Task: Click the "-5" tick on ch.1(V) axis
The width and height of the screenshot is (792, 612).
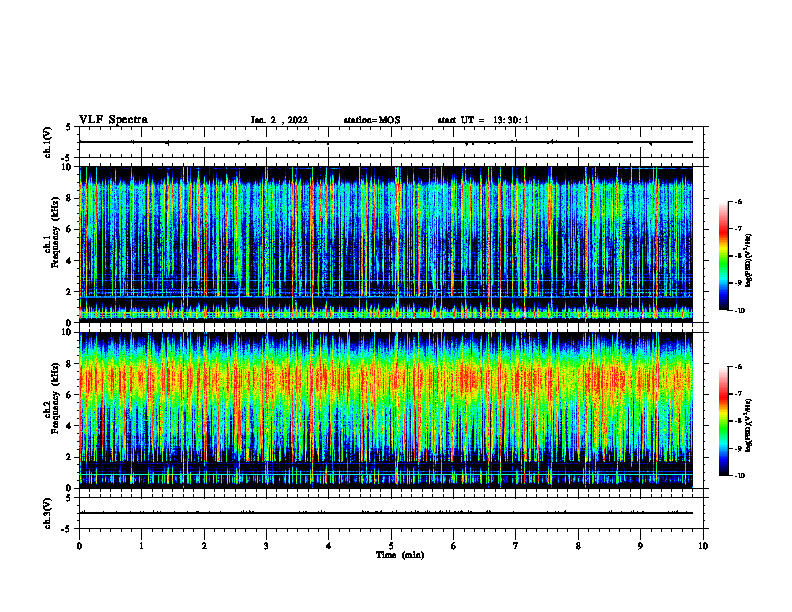Action: pos(67,158)
